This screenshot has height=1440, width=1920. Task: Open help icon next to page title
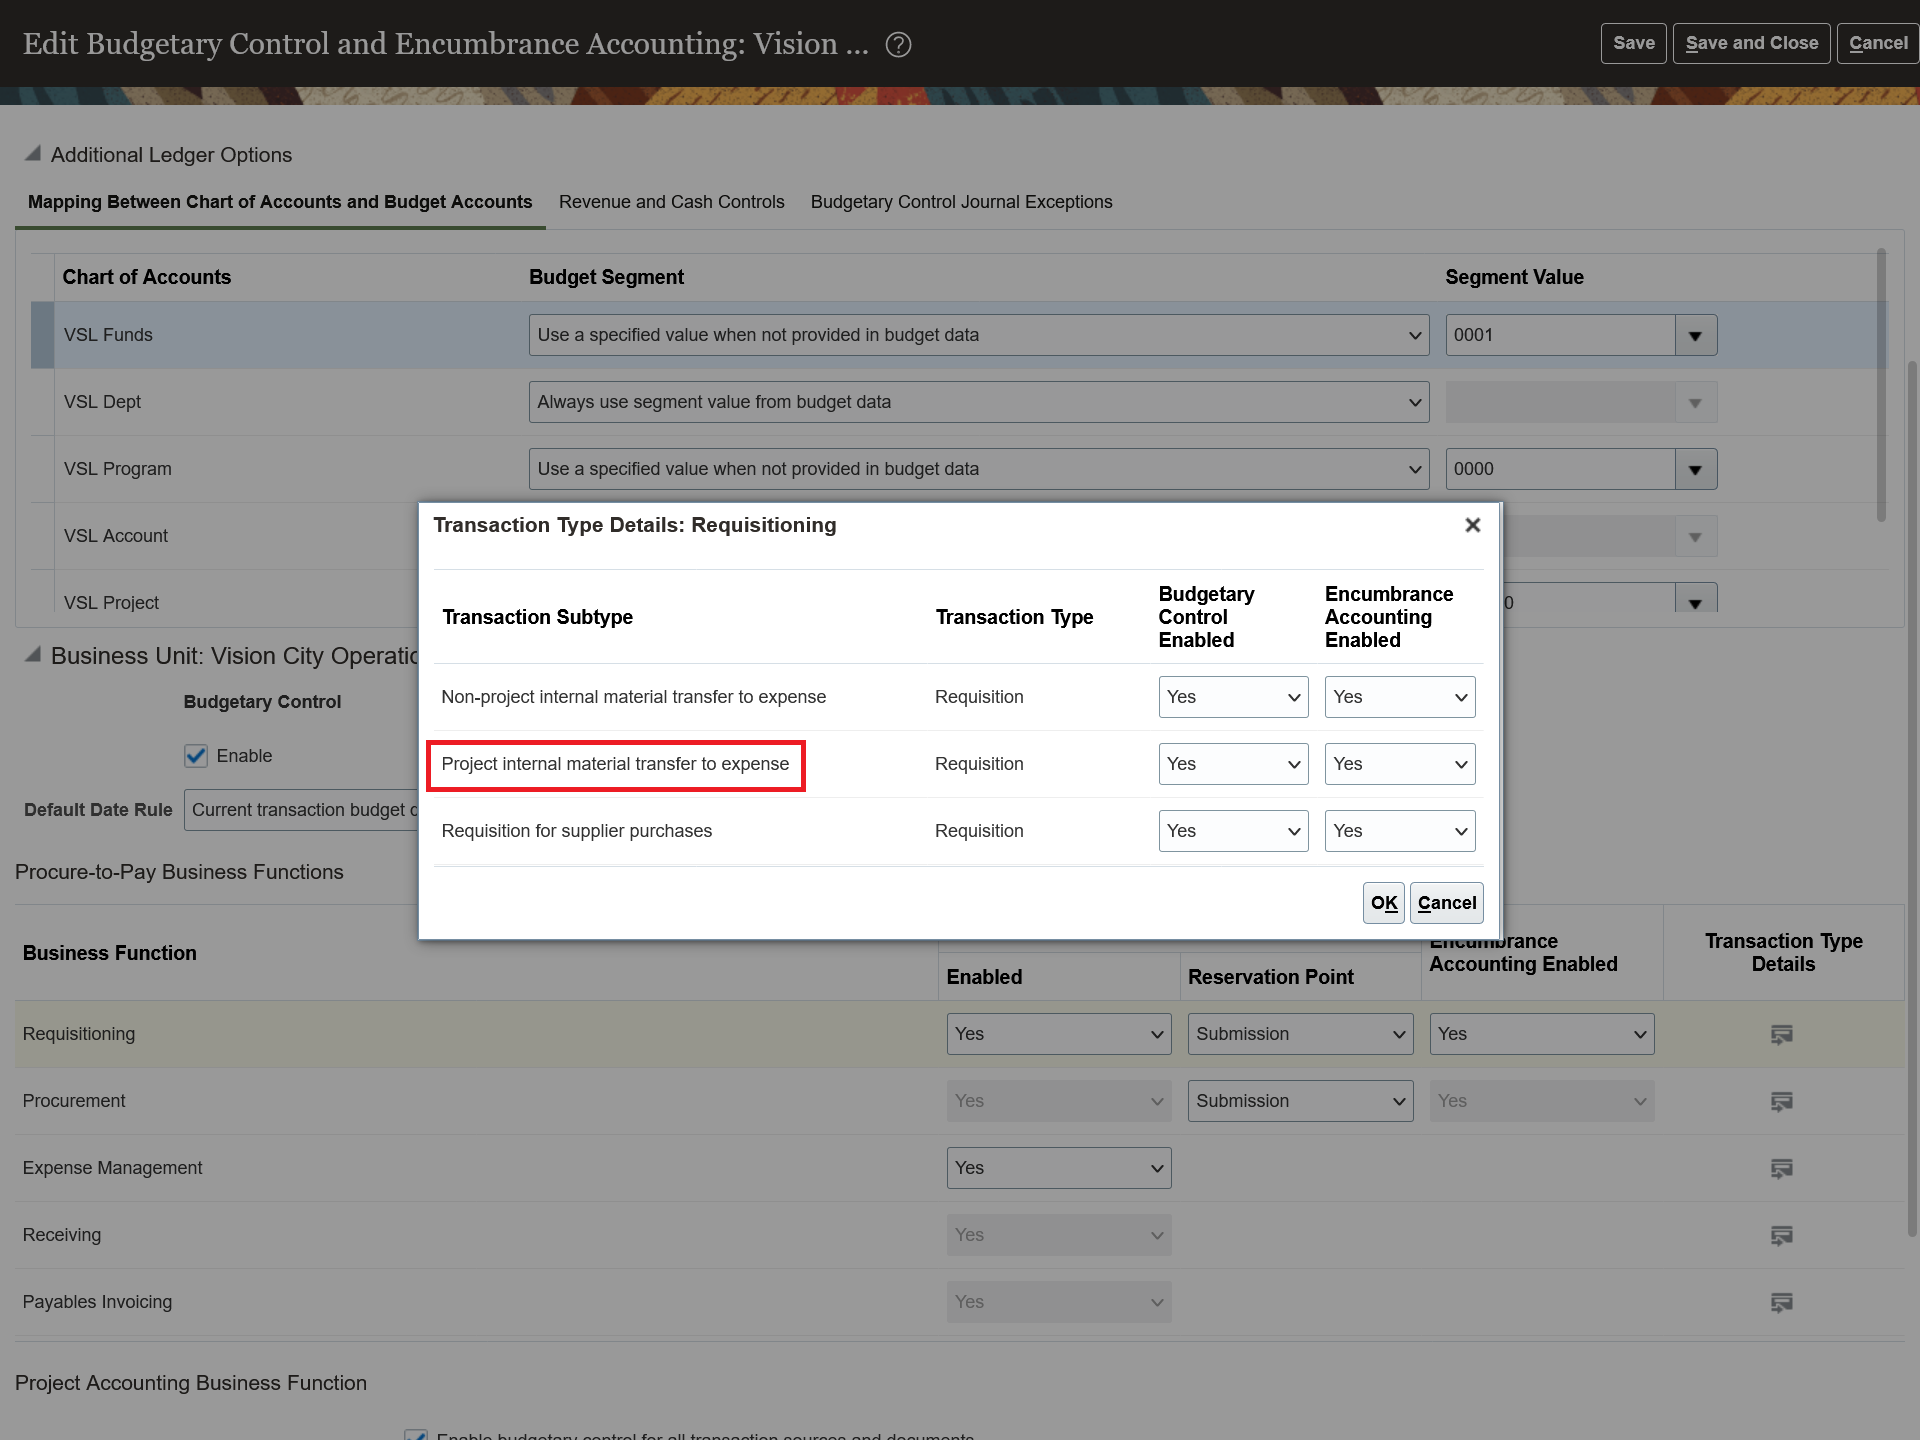tap(898, 45)
